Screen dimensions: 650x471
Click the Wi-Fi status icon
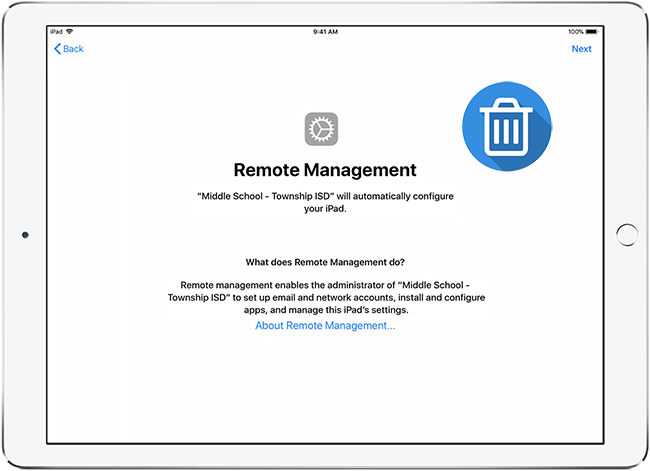point(70,32)
